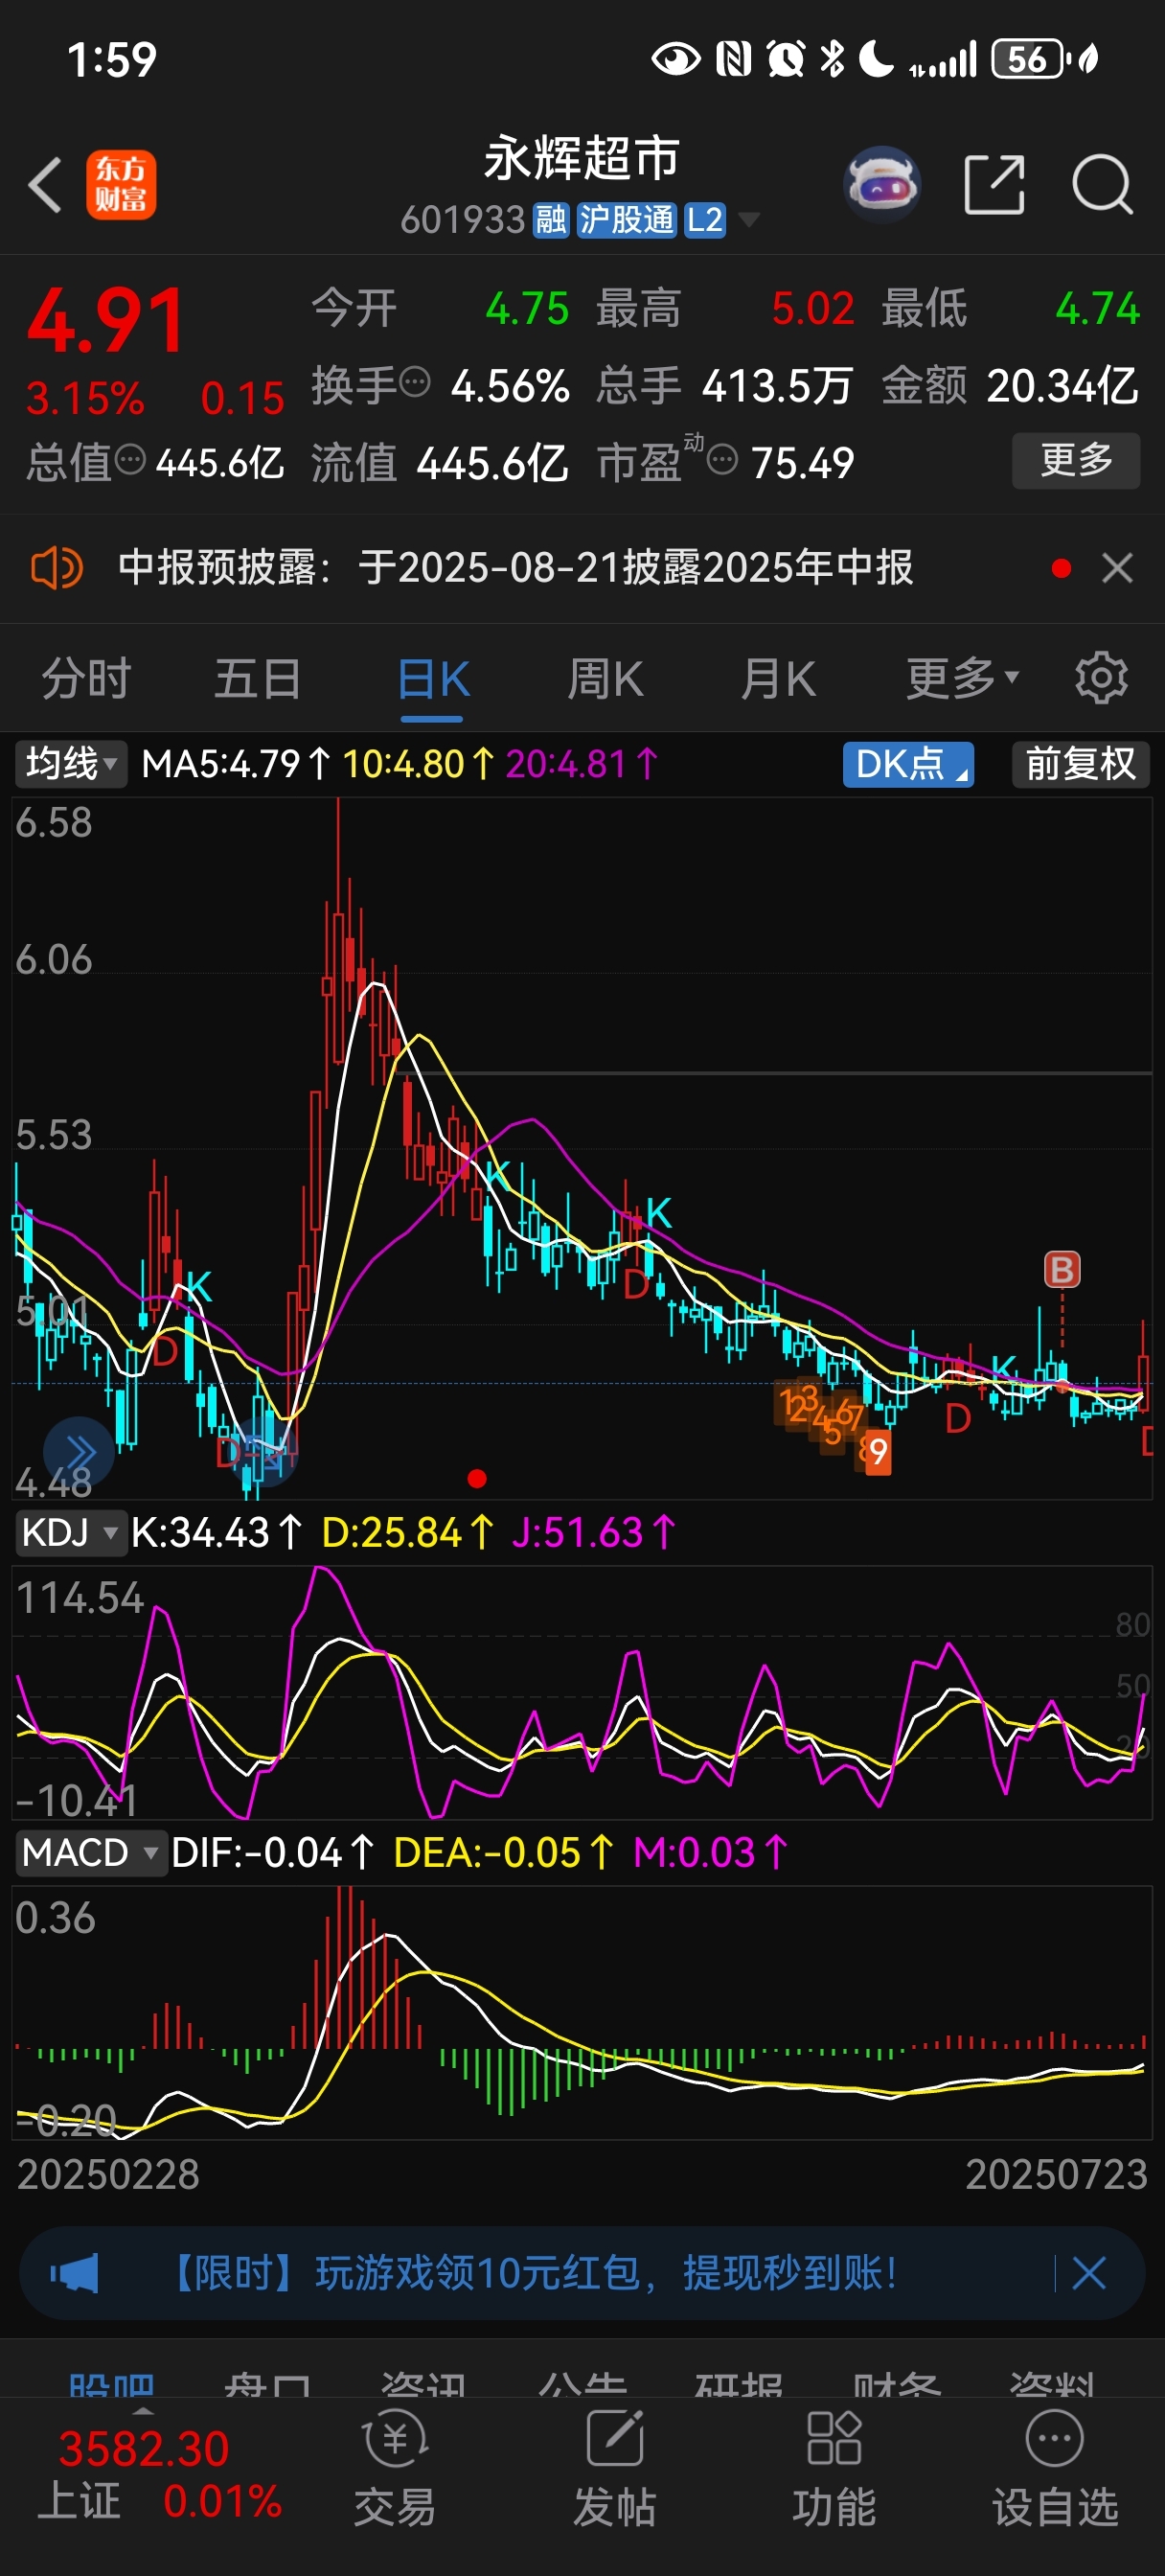Tap the 流值 445.6亿 value
The width and height of the screenshot is (1165, 2576).
[492, 463]
